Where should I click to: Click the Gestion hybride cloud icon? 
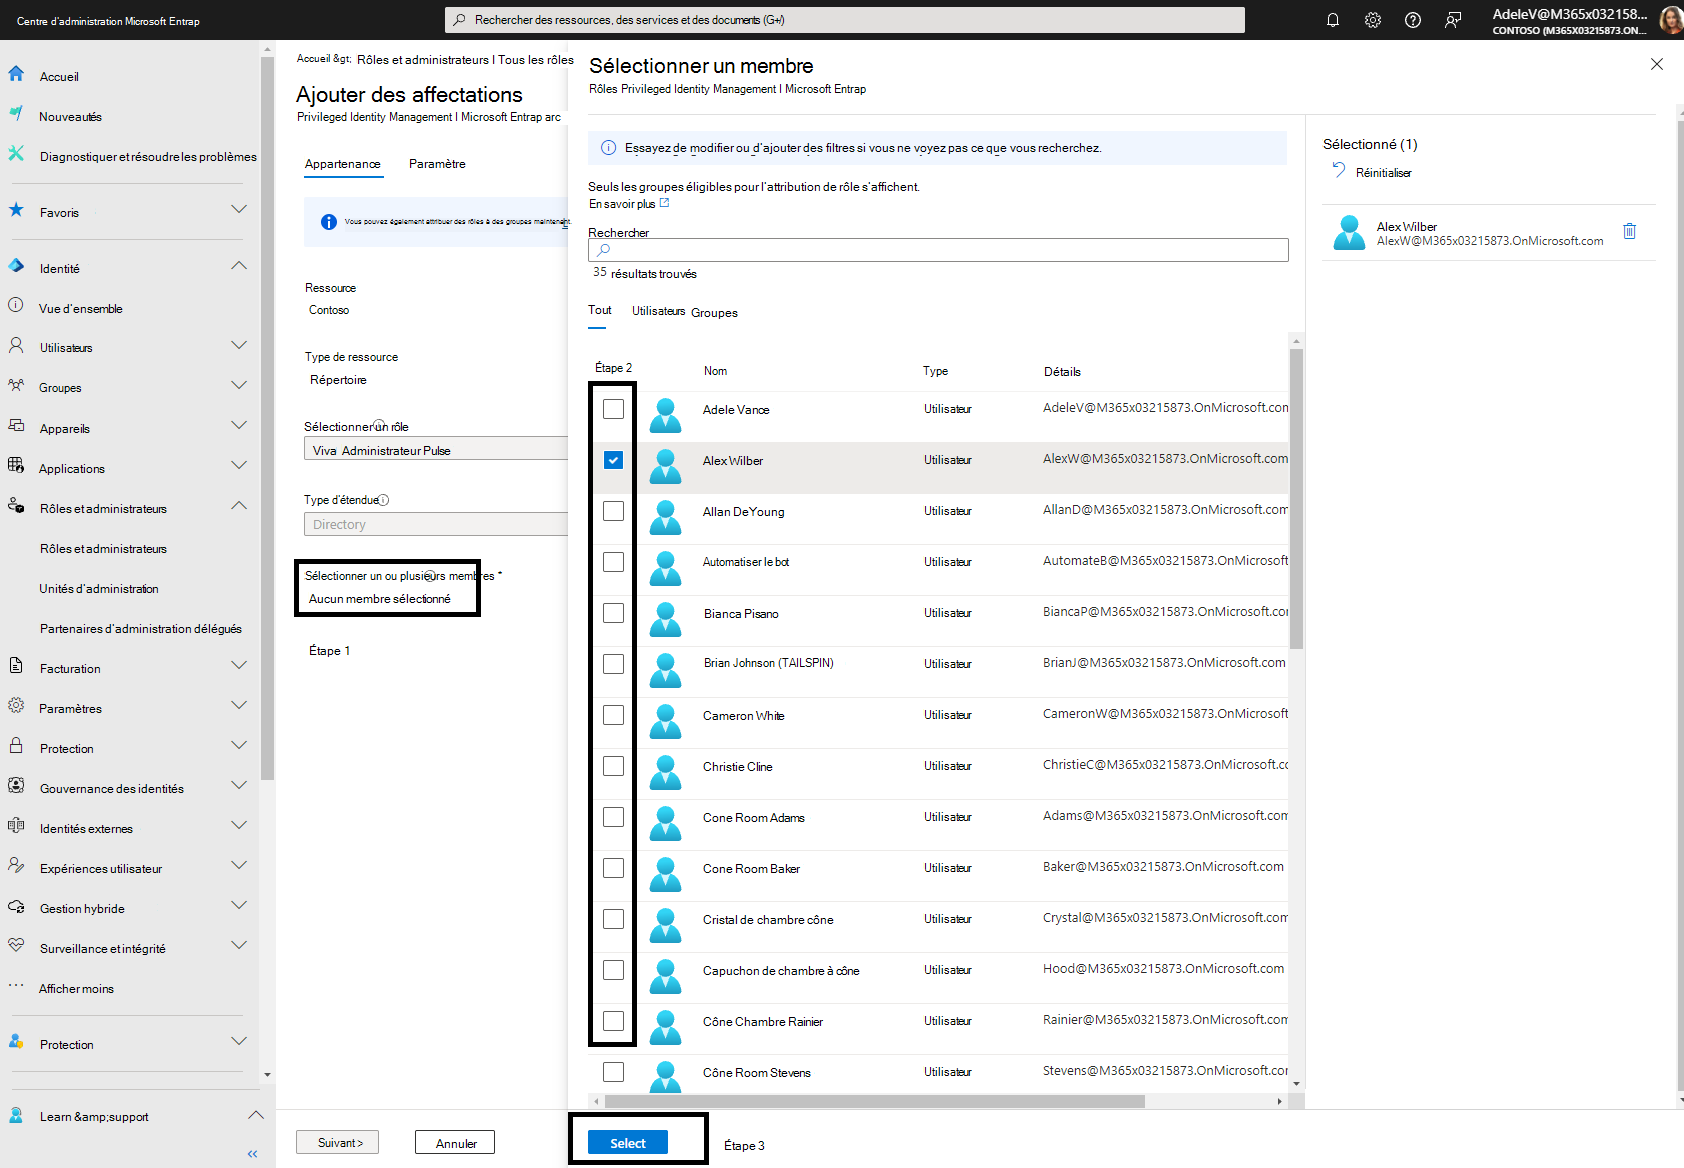point(16,905)
